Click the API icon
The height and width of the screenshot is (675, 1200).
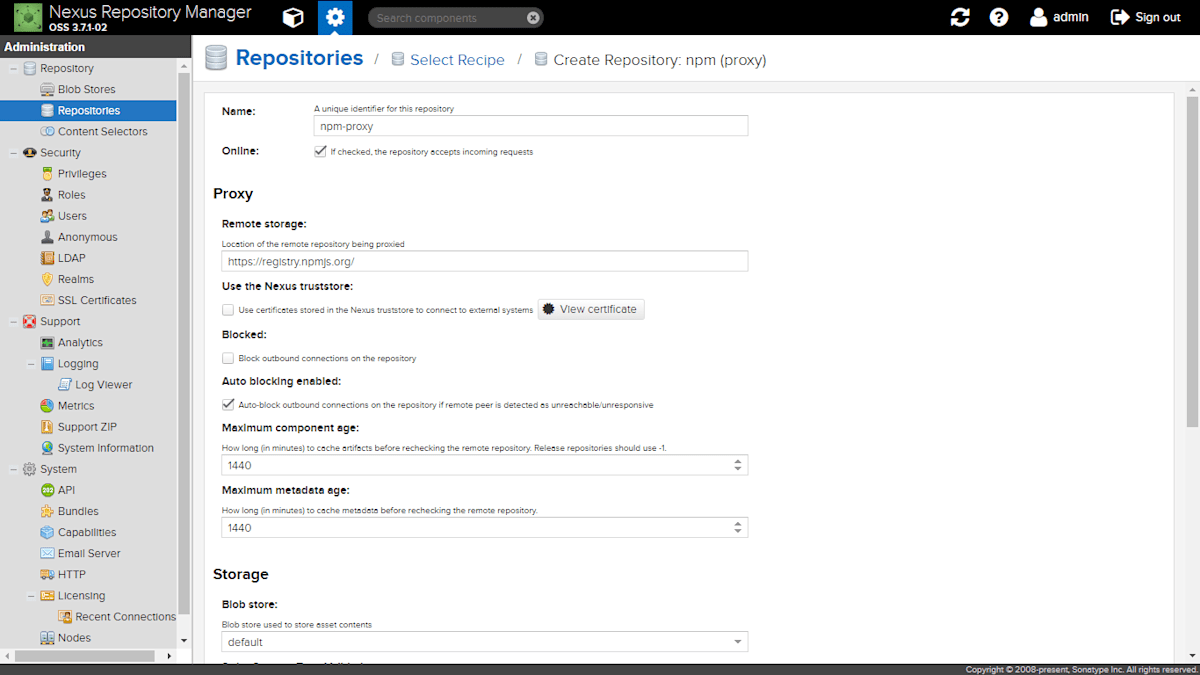[x=47, y=490]
